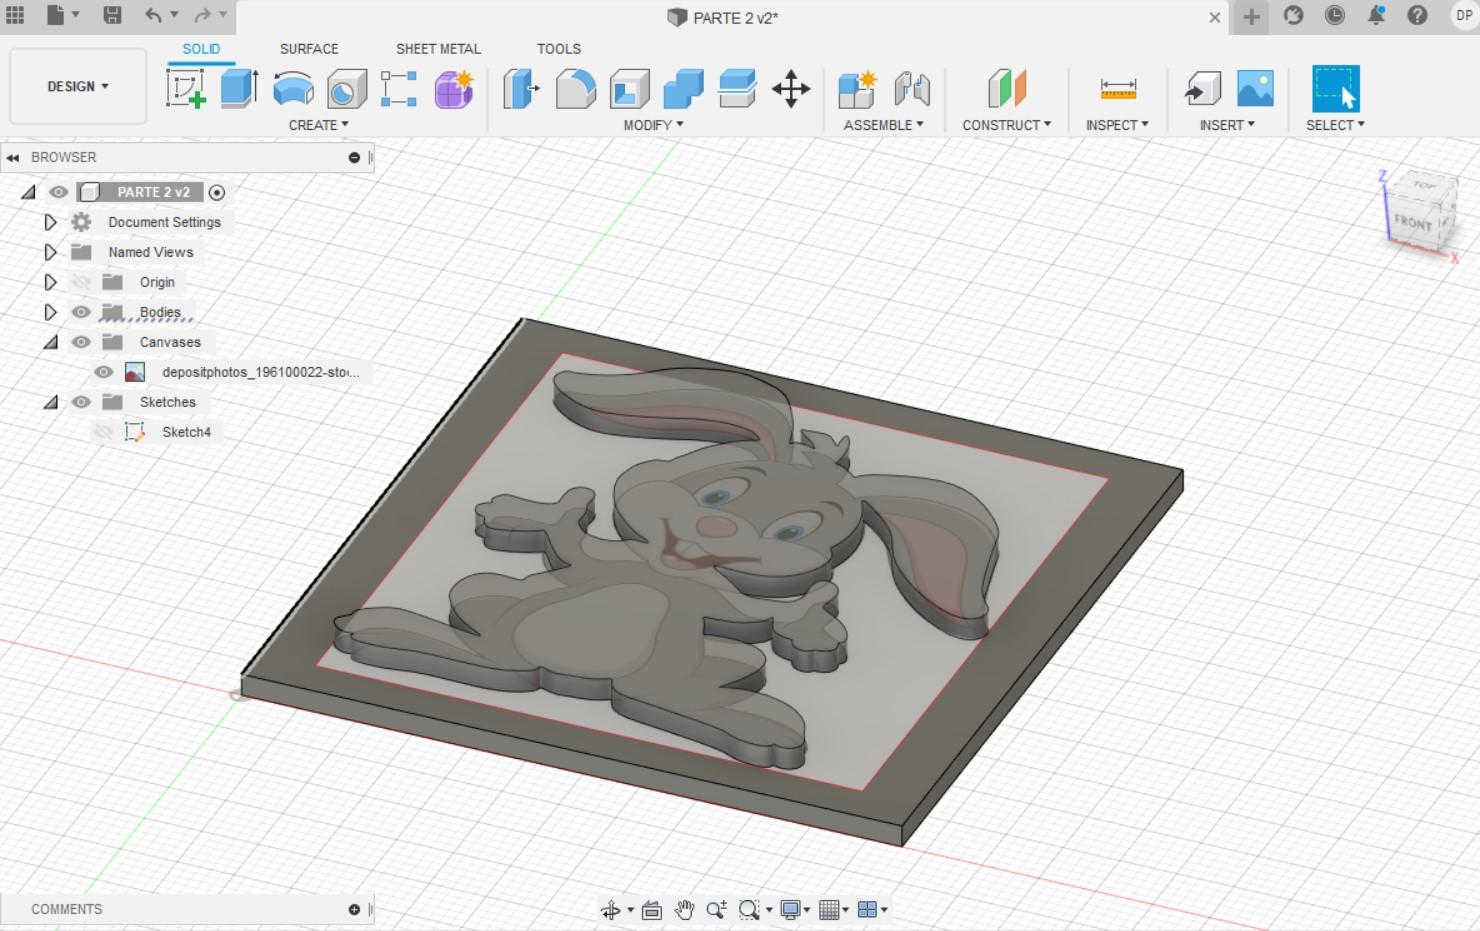
Task: Select the Fillet tool icon
Action: click(x=575, y=88)
